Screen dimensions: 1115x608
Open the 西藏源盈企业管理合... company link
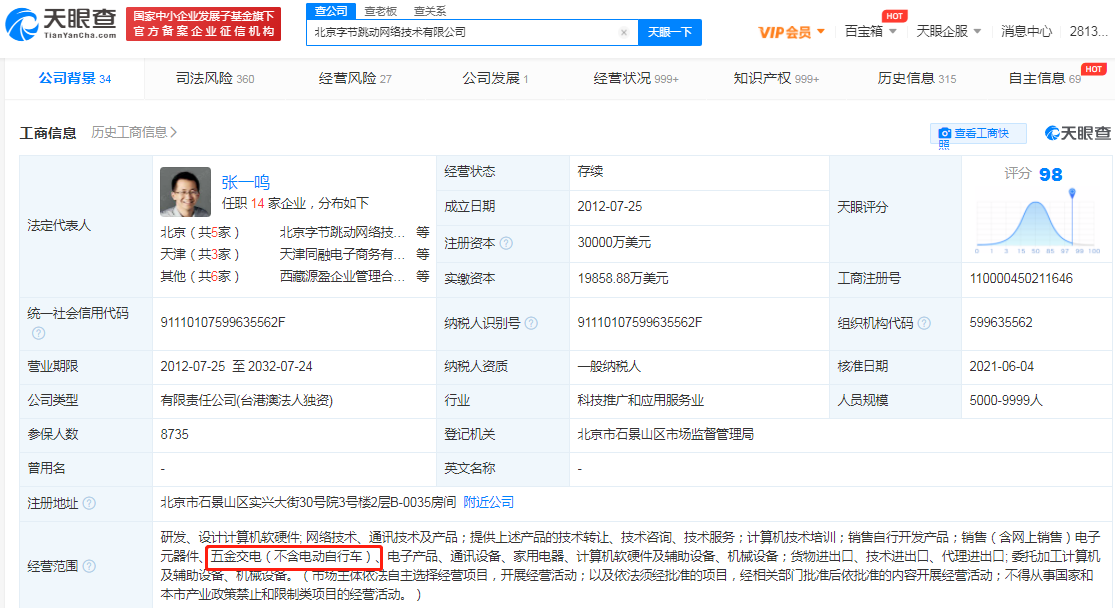[x=343, y=277]
